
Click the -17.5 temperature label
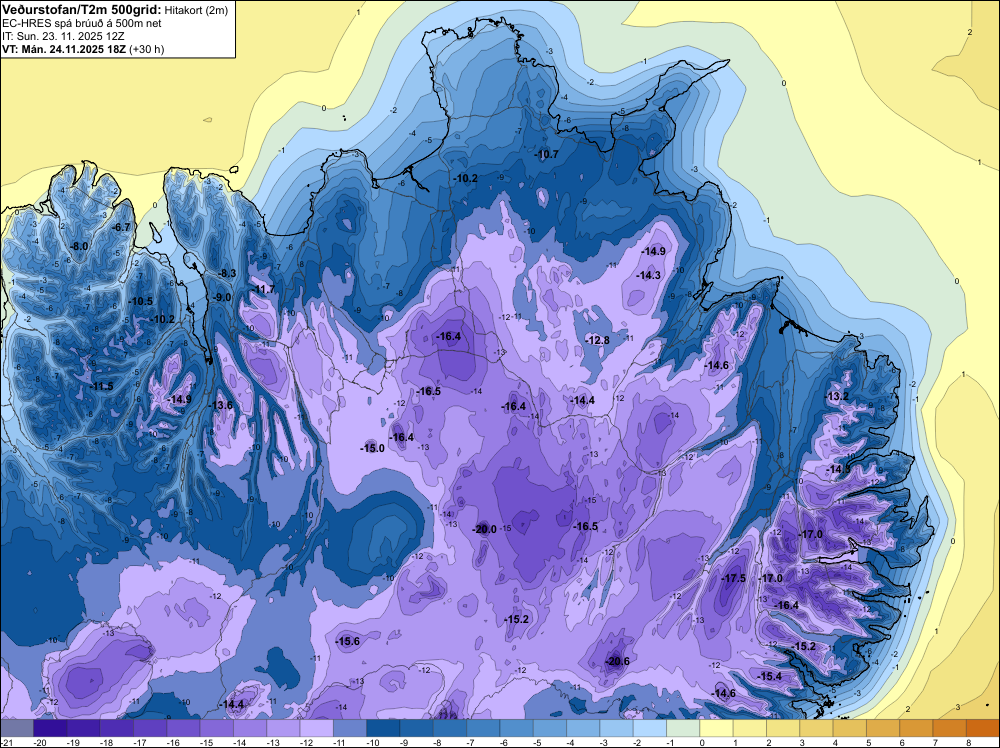pyautogui.click(x=734, y=578)
